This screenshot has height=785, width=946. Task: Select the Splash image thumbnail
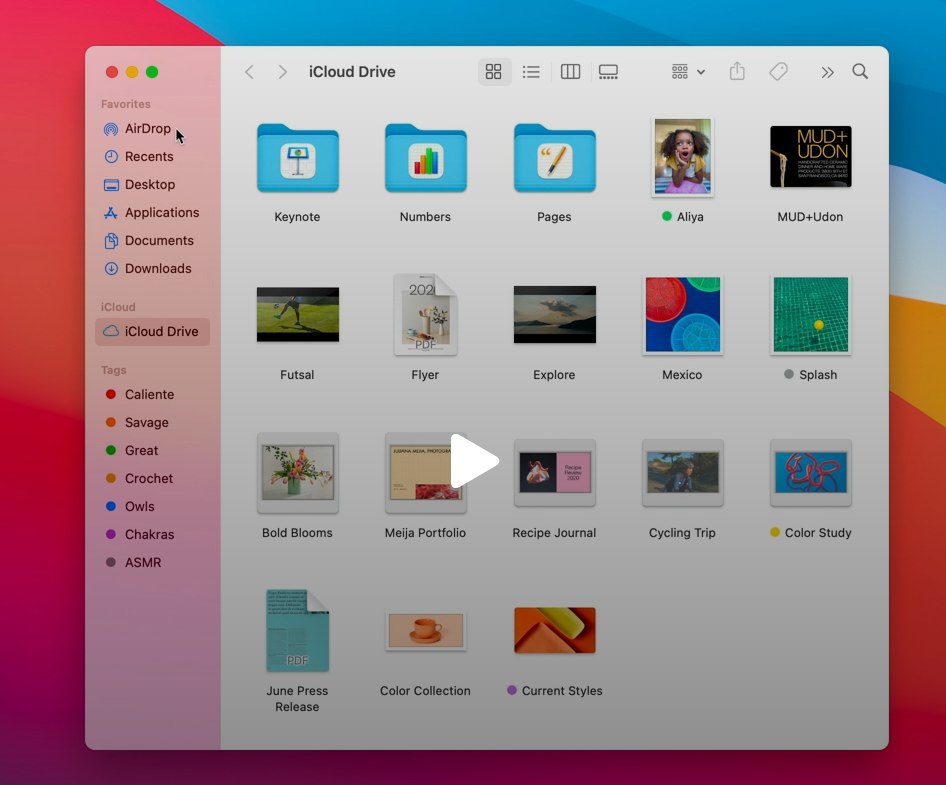click(810, 314)
